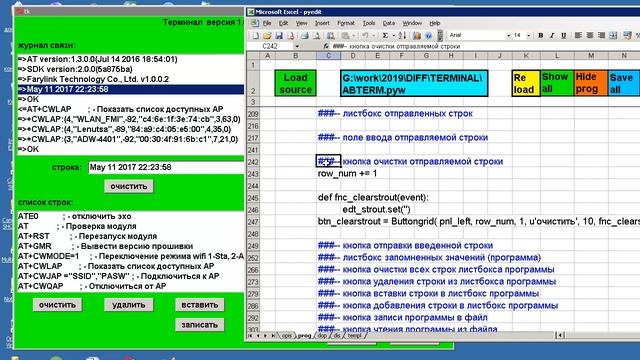Click the fx Insert Function icon
This screenshot has width=640, height=360.
(x=325, y=46)
